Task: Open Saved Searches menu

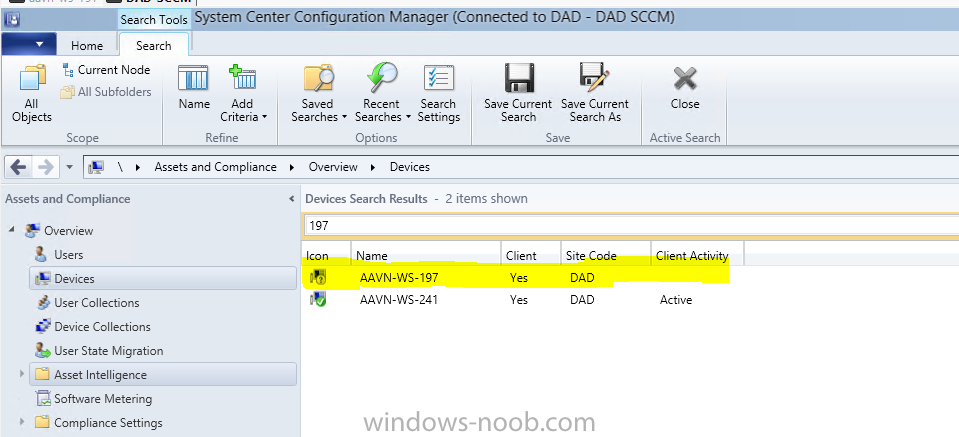Action: 319,94
